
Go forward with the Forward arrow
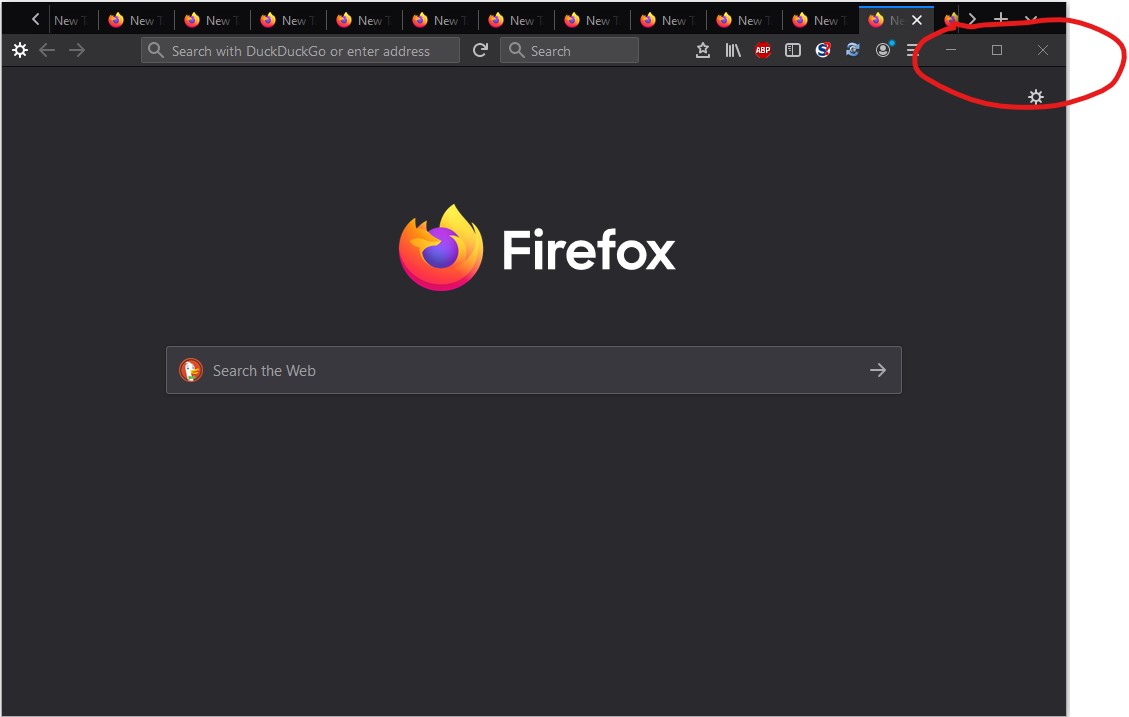(77, 50)
